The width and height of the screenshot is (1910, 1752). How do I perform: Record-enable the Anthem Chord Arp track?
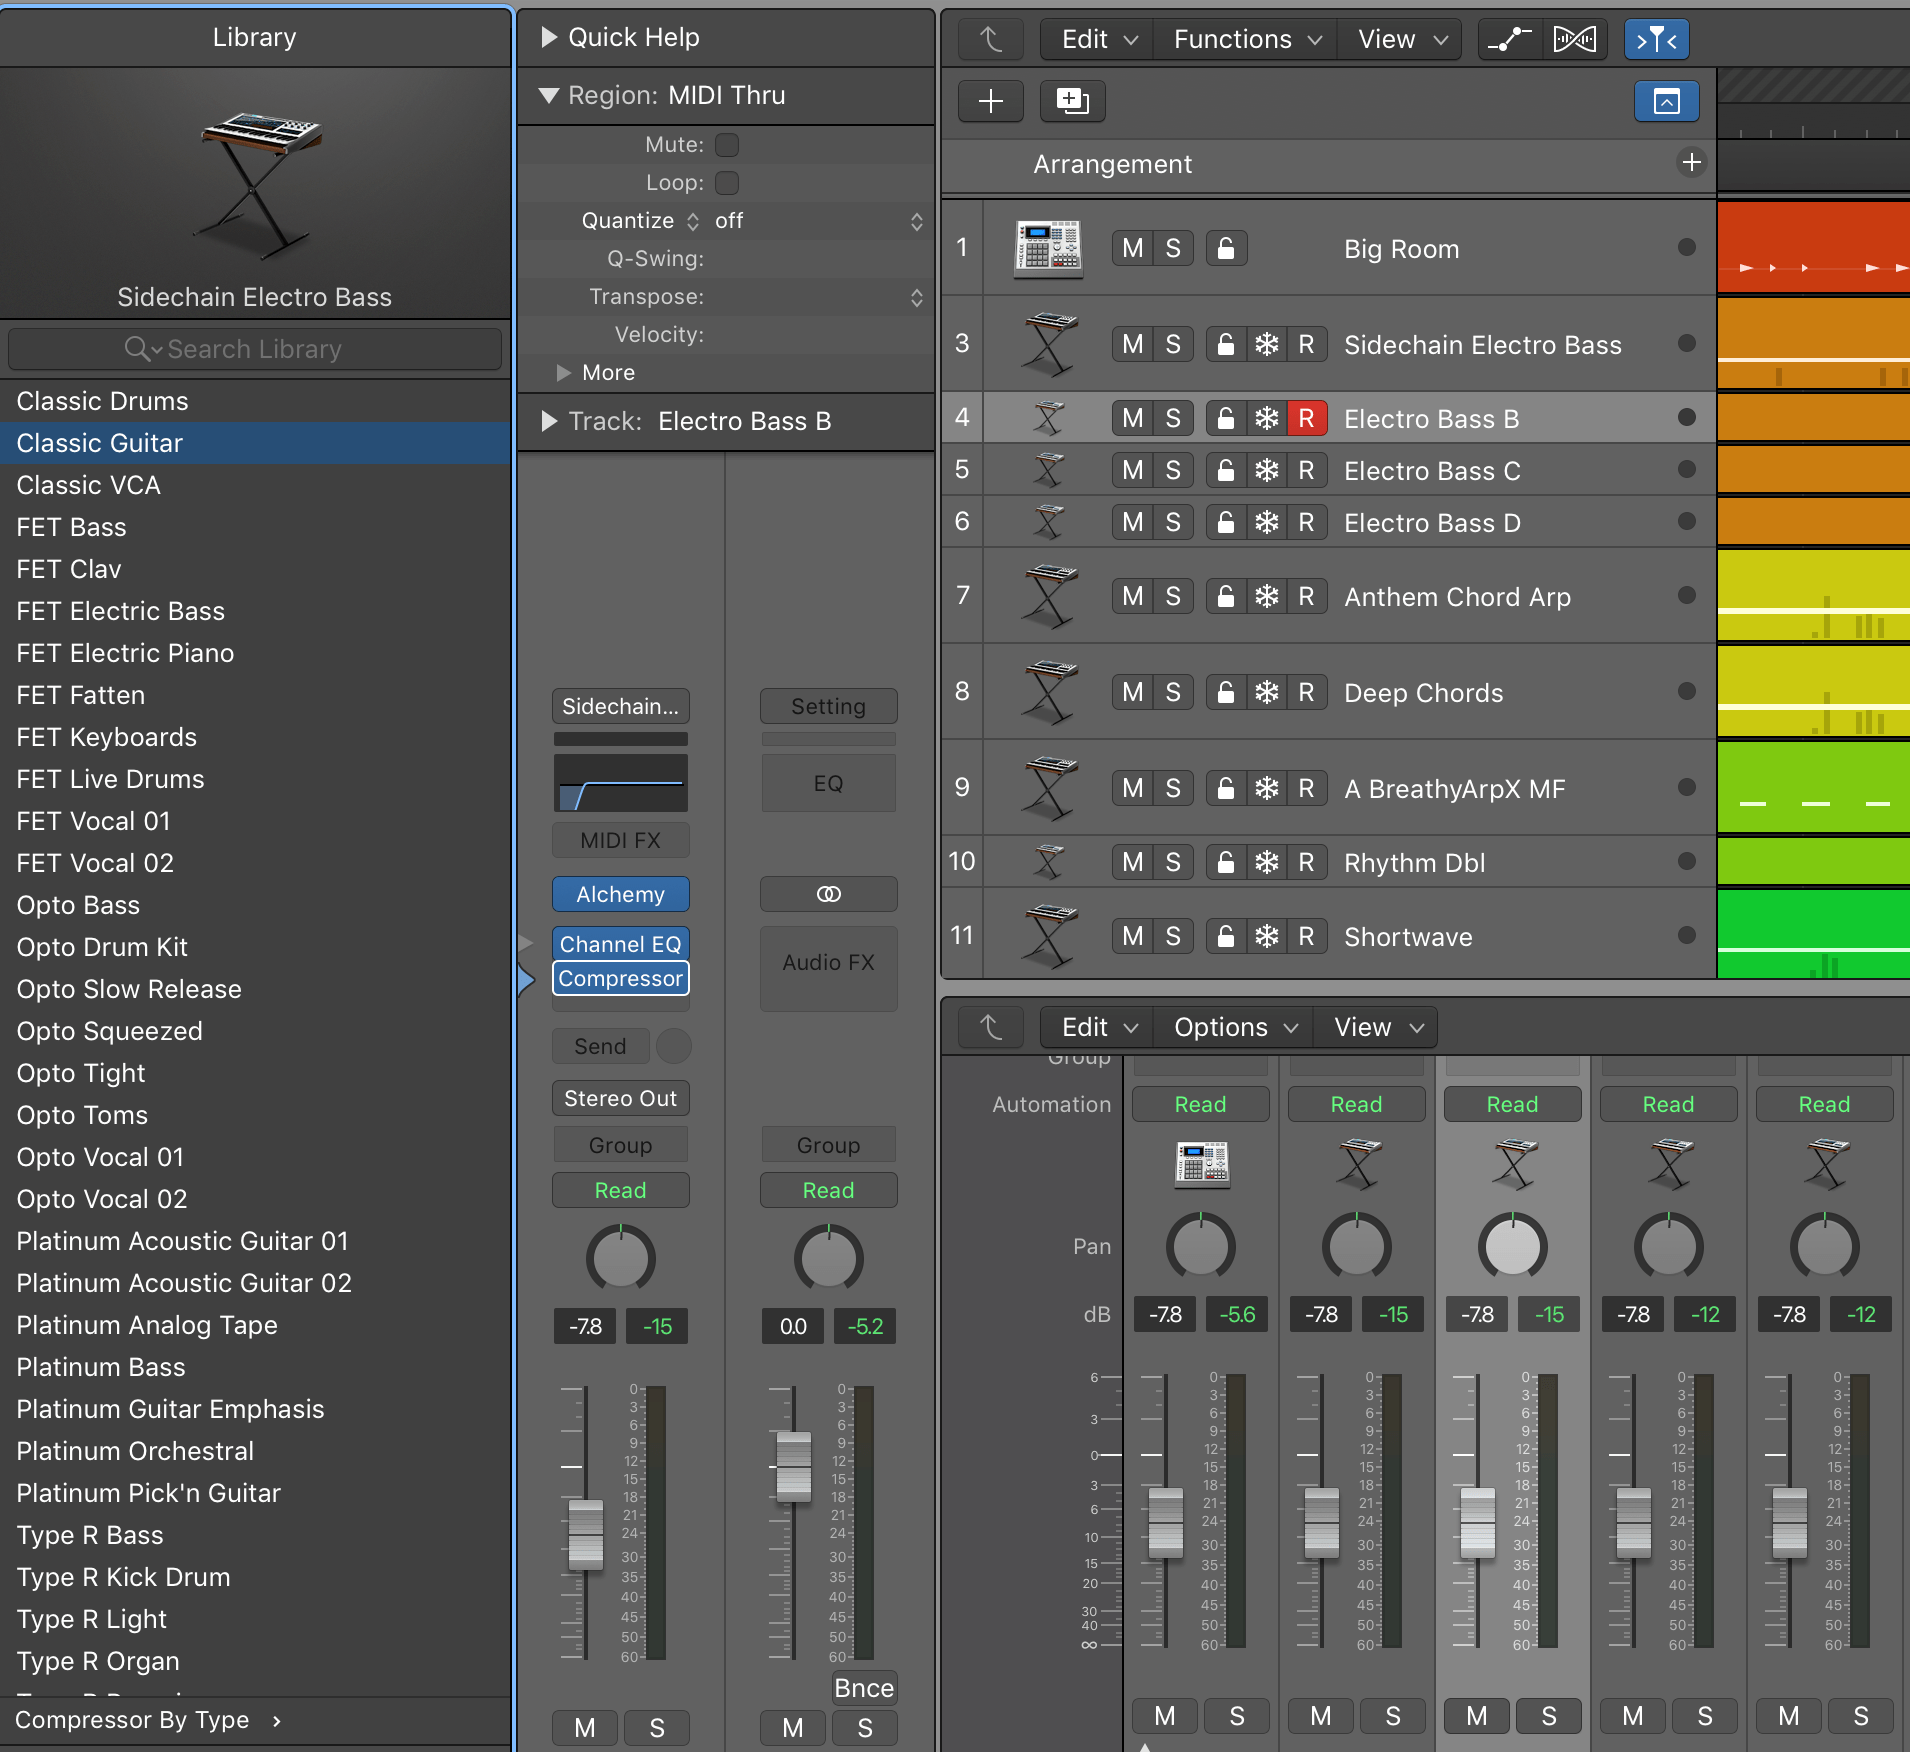[1306, 596]
